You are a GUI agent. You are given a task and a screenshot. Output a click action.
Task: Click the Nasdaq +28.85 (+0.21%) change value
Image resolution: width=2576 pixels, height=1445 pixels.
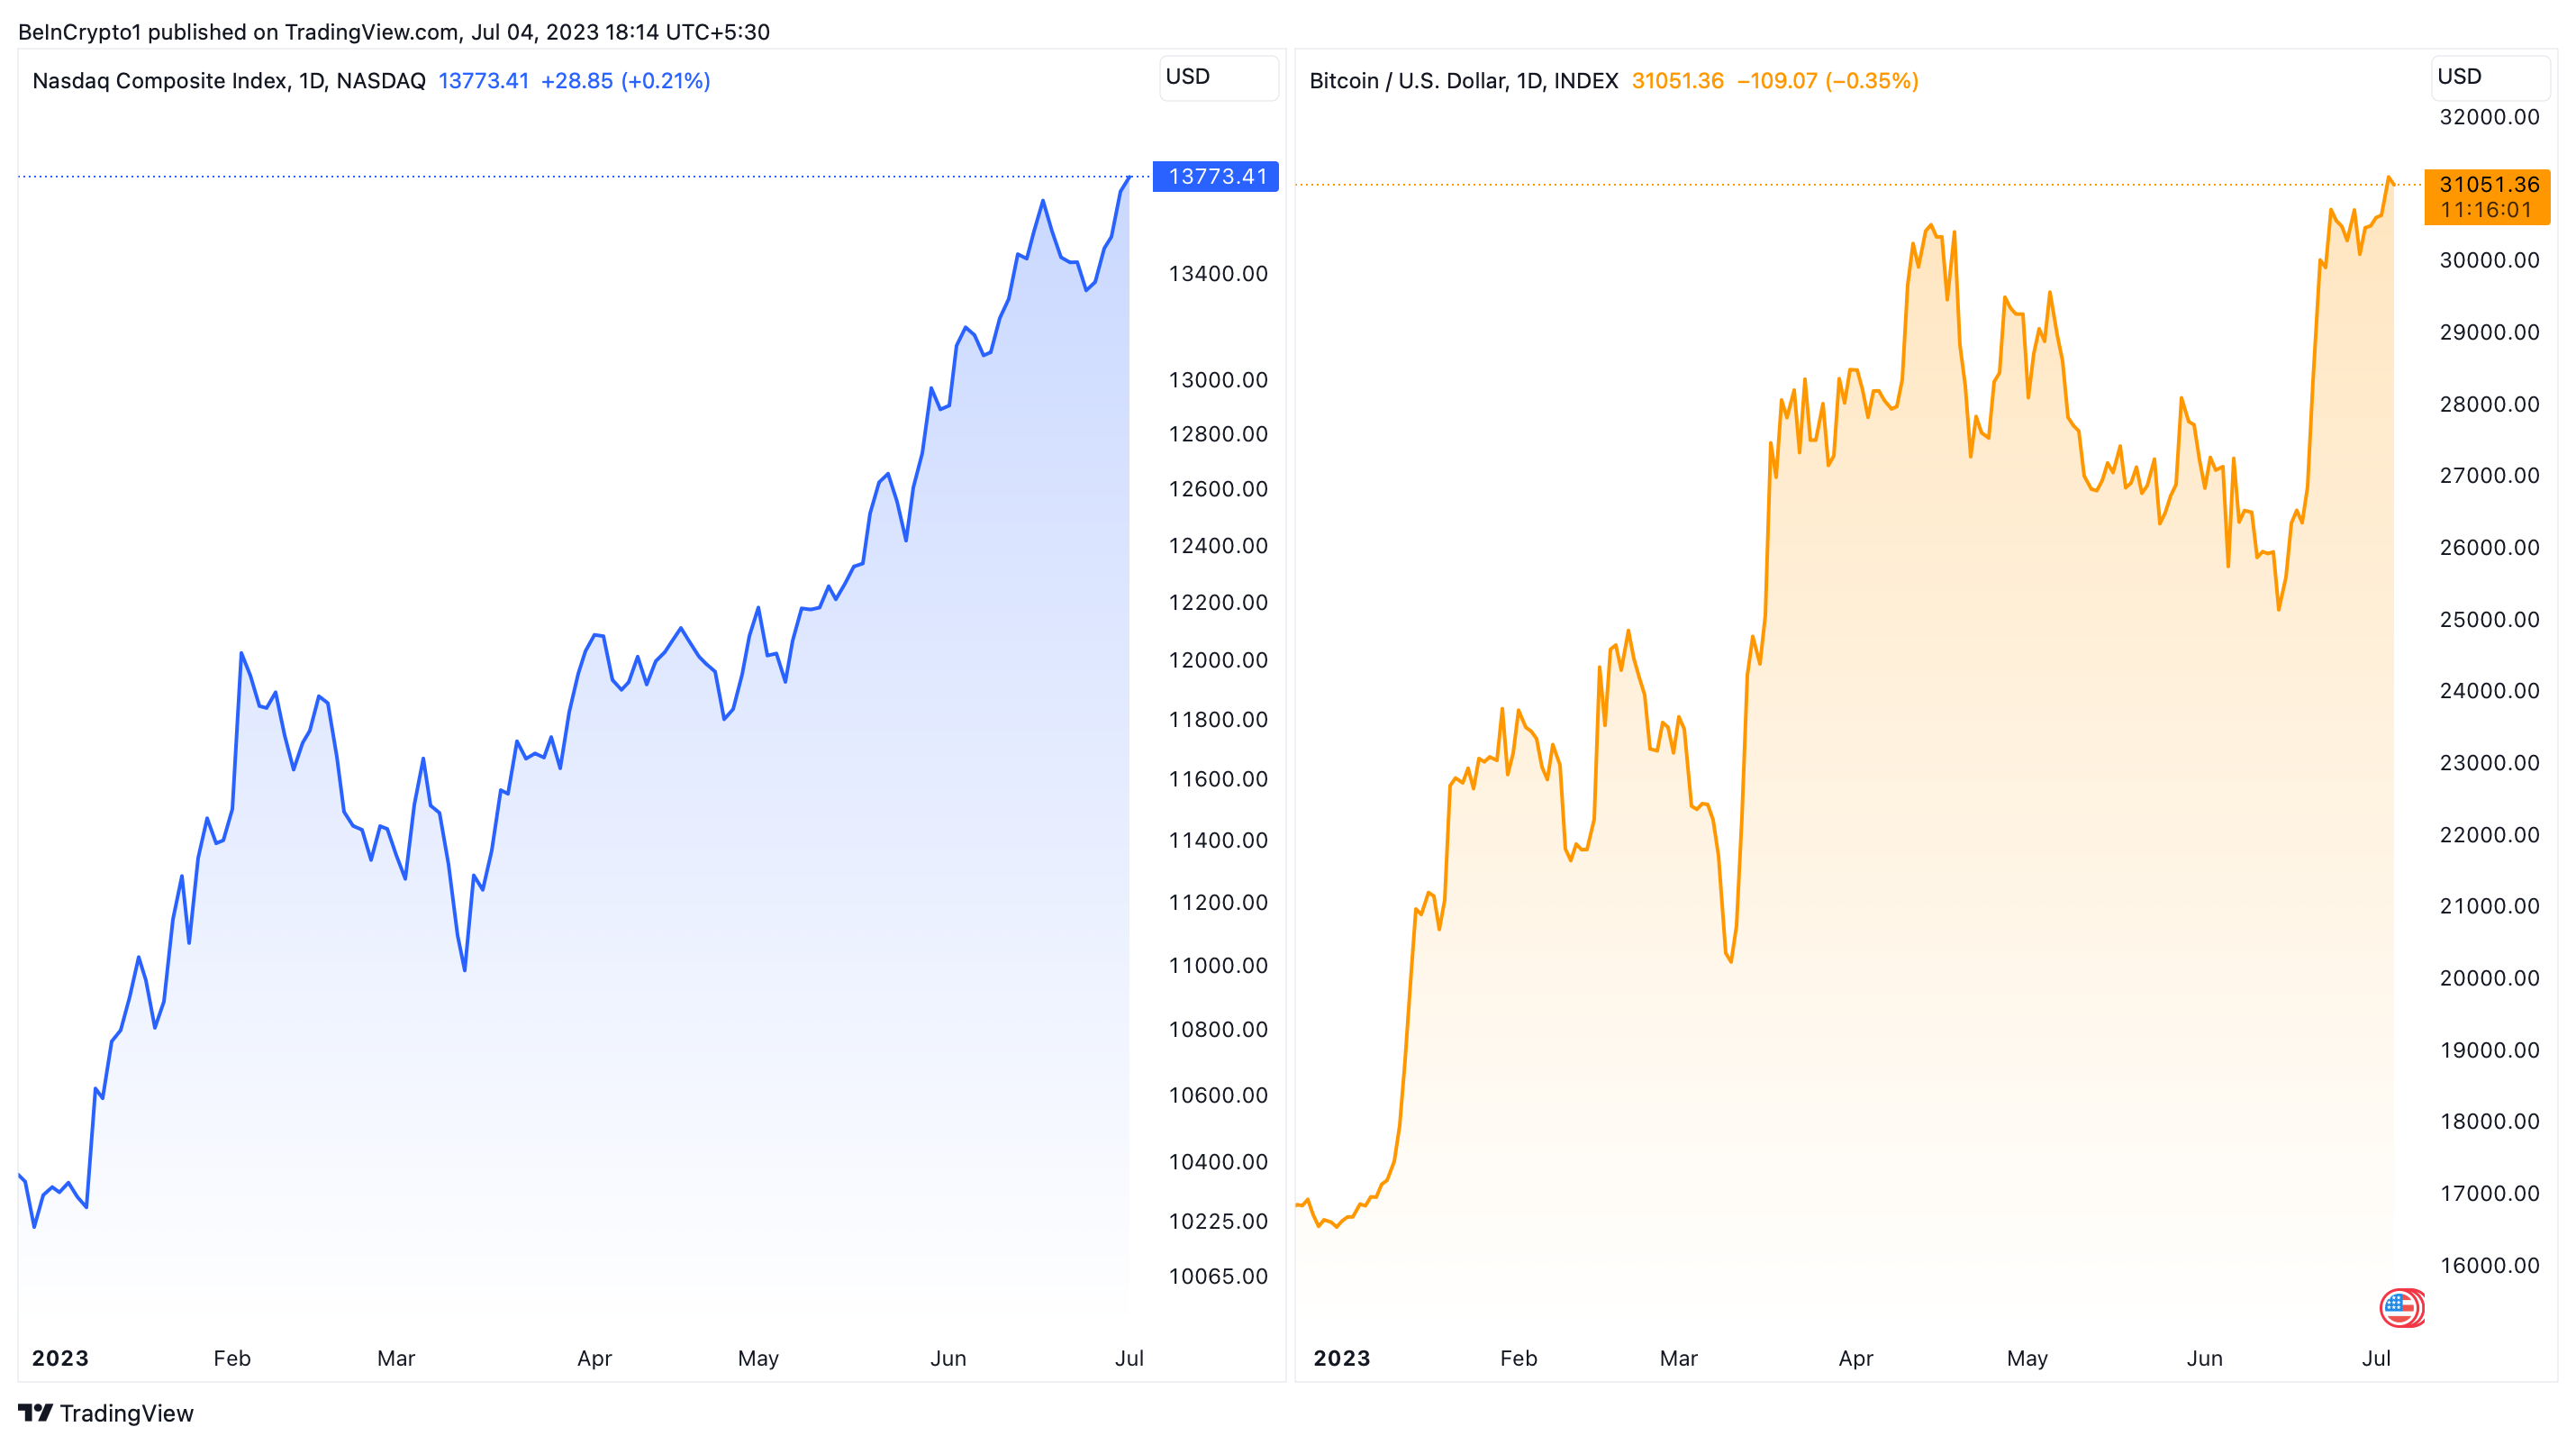pos(625,81)
